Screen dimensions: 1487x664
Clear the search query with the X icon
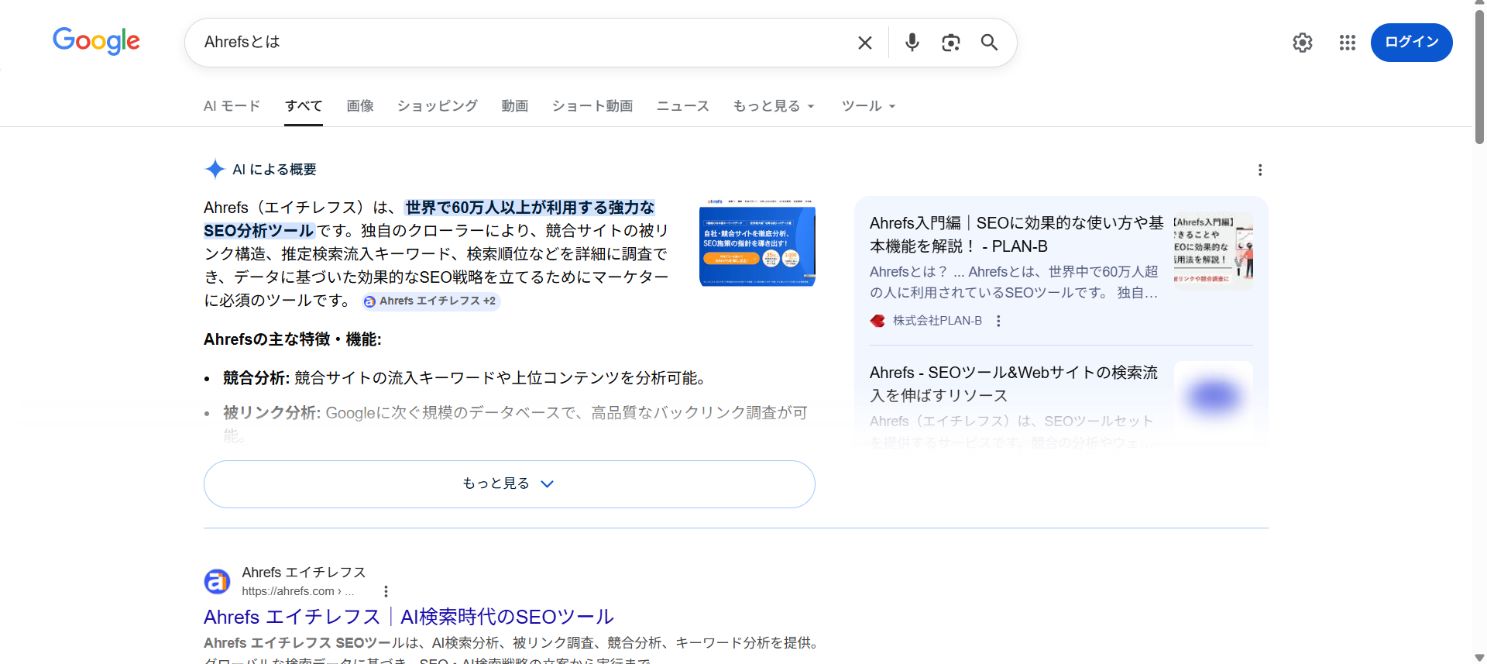864,42
